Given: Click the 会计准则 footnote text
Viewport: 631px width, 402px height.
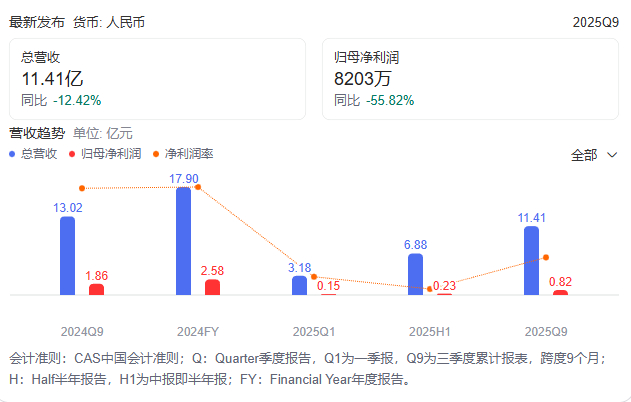Looking at the screenshot, I should 307,369.
